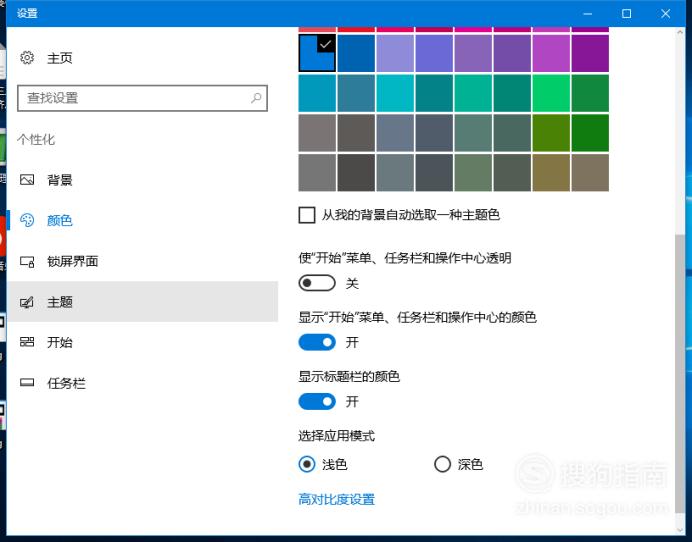This screenshot has height=542, width=692.
Task: Click the Lock screen icon
Action: (x=27, y=261)
